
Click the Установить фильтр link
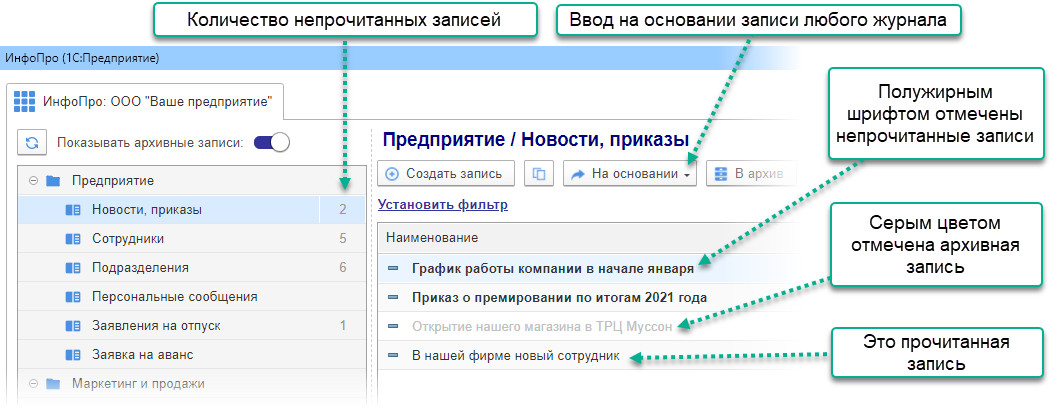click(x=443, y=204)
